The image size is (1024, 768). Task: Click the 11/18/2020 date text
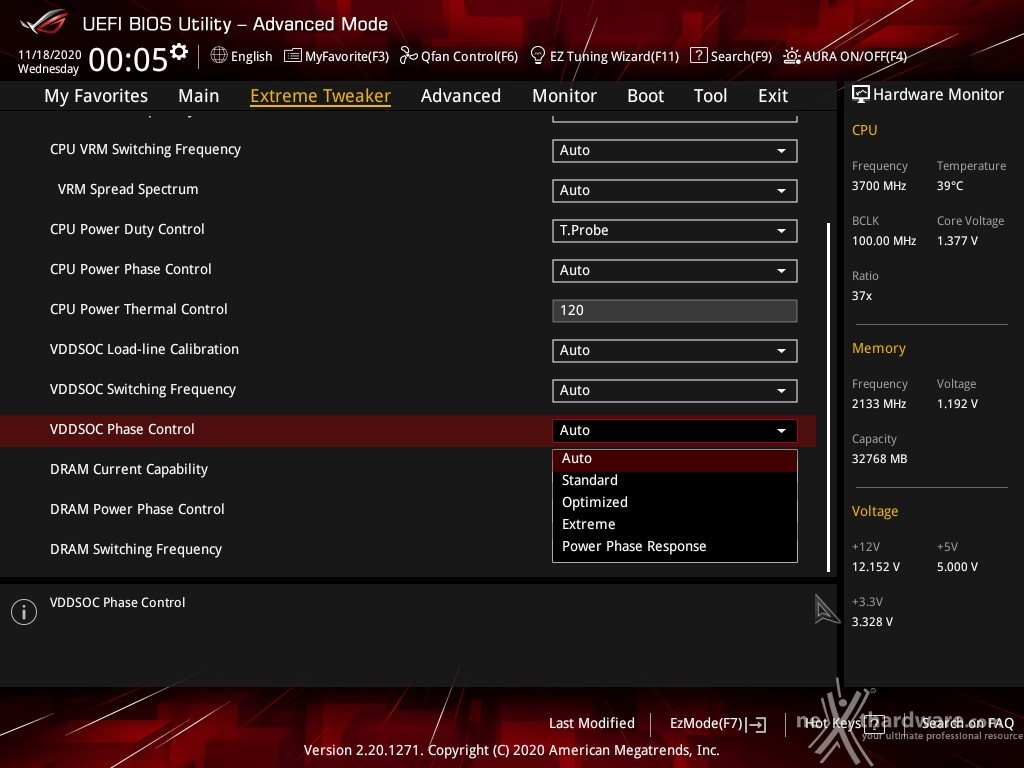click(x=49, y=54)
